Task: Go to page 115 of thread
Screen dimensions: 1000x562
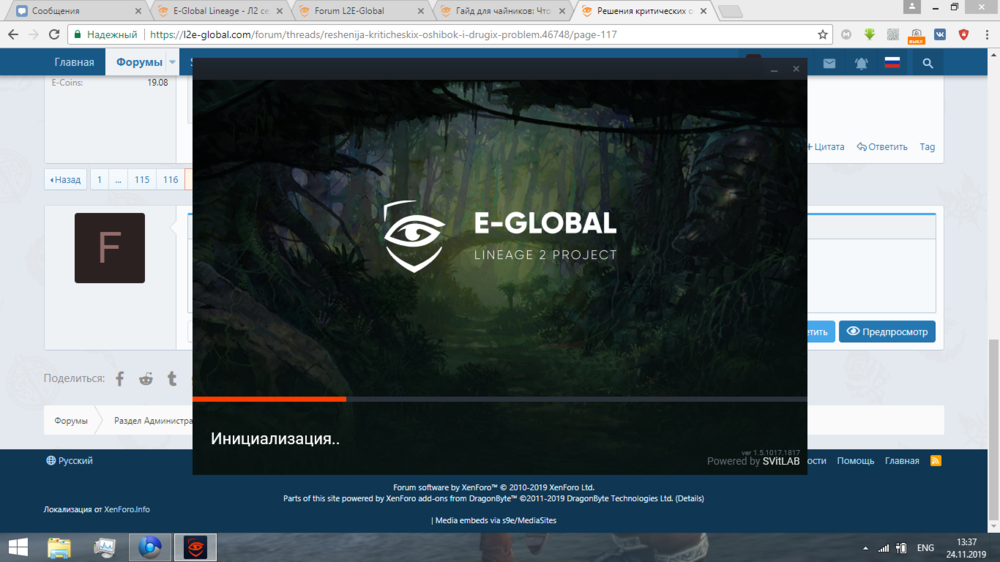Action: [142, 180]
